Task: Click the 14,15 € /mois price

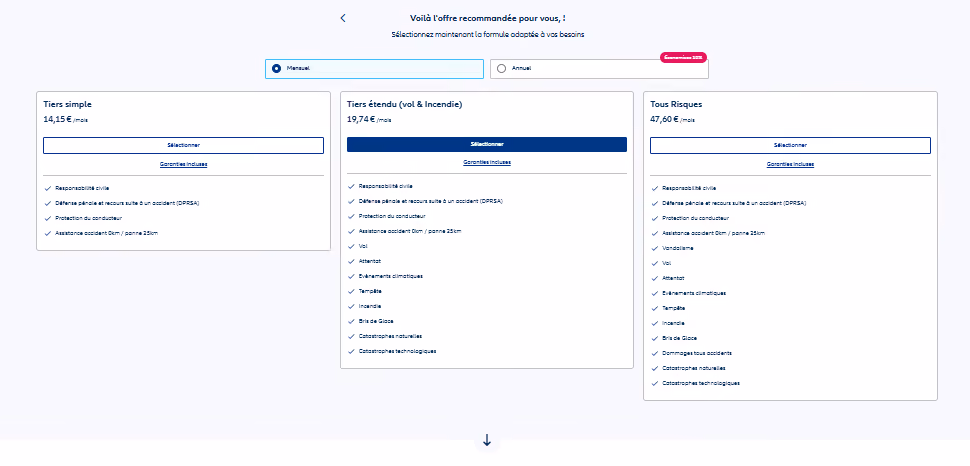Action: [x=66, y=119]
